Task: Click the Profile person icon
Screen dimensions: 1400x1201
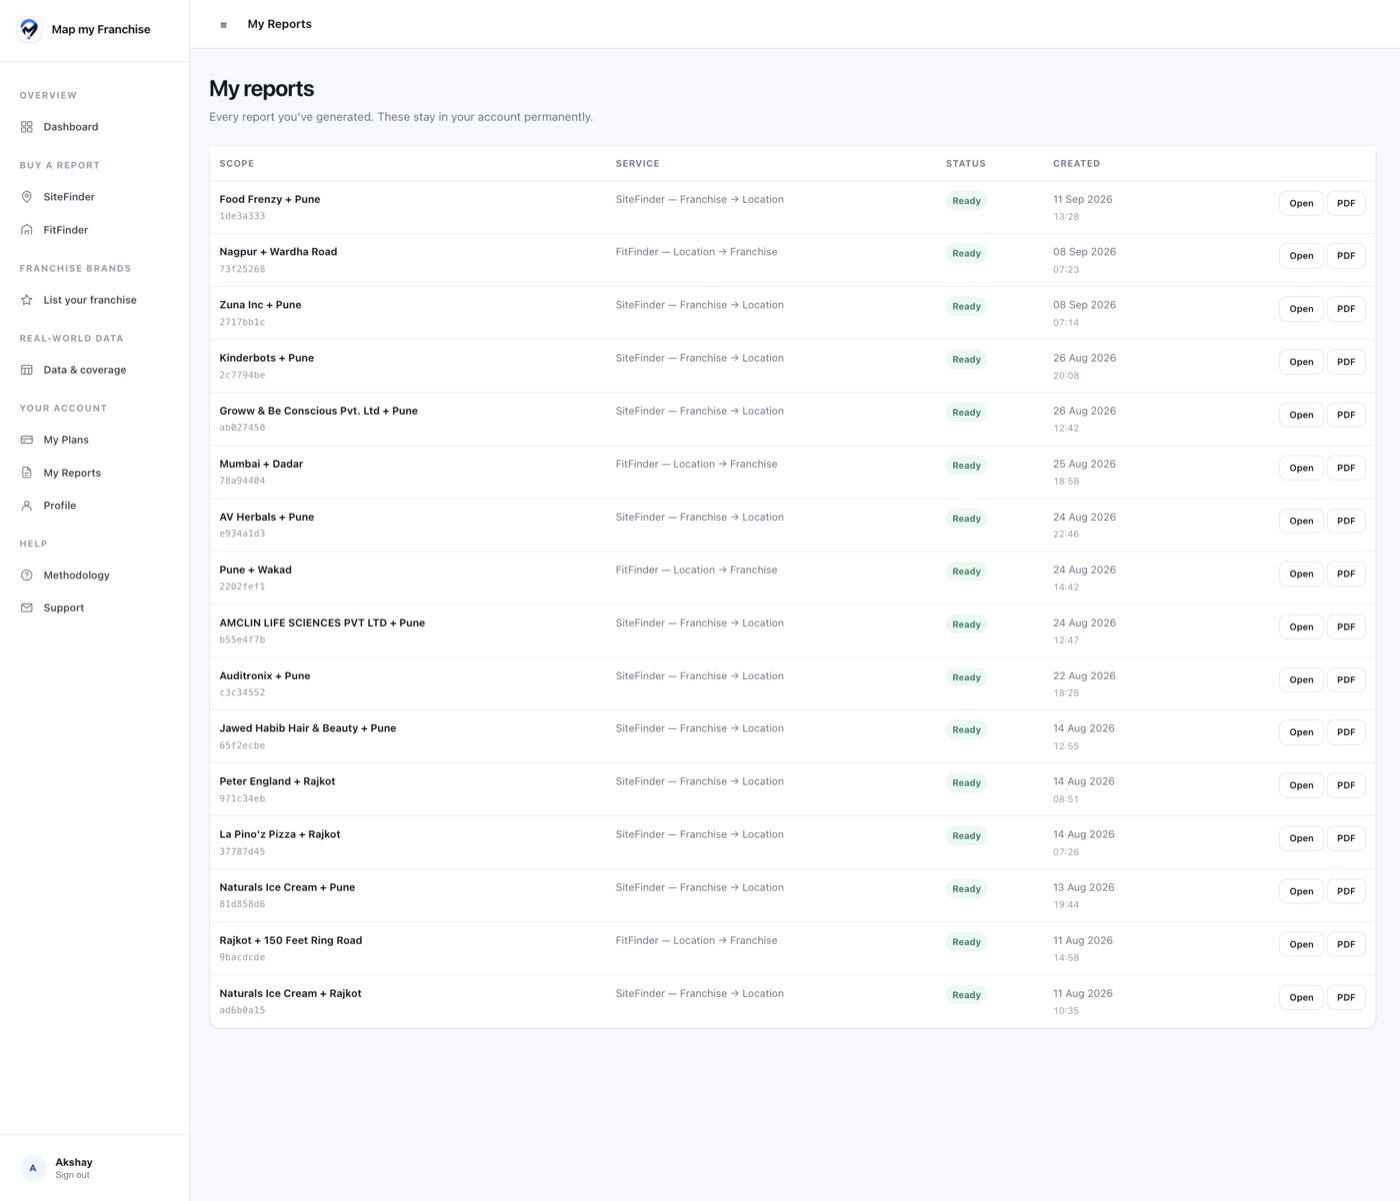Action: 27,506
